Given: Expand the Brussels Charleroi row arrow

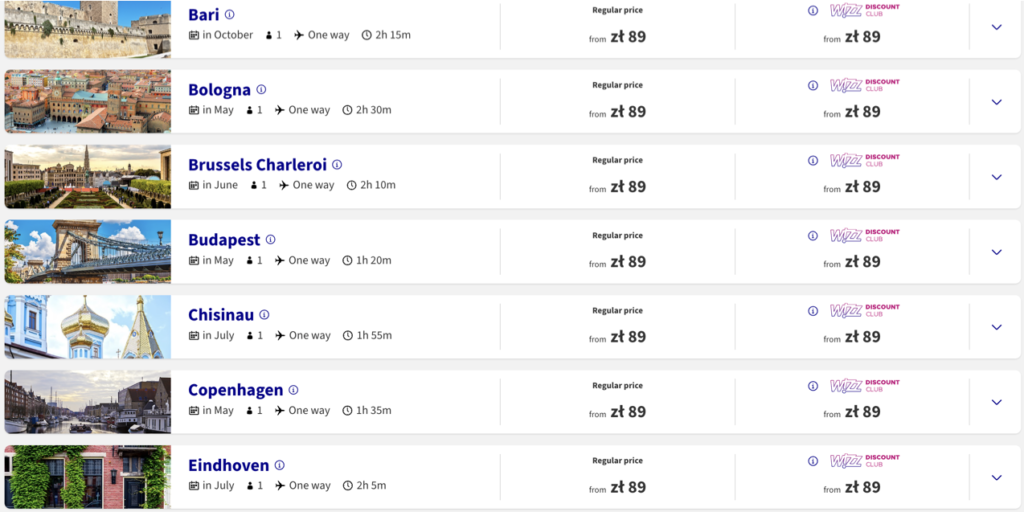Looking at the screenshot, I should [x=996, y=177].
